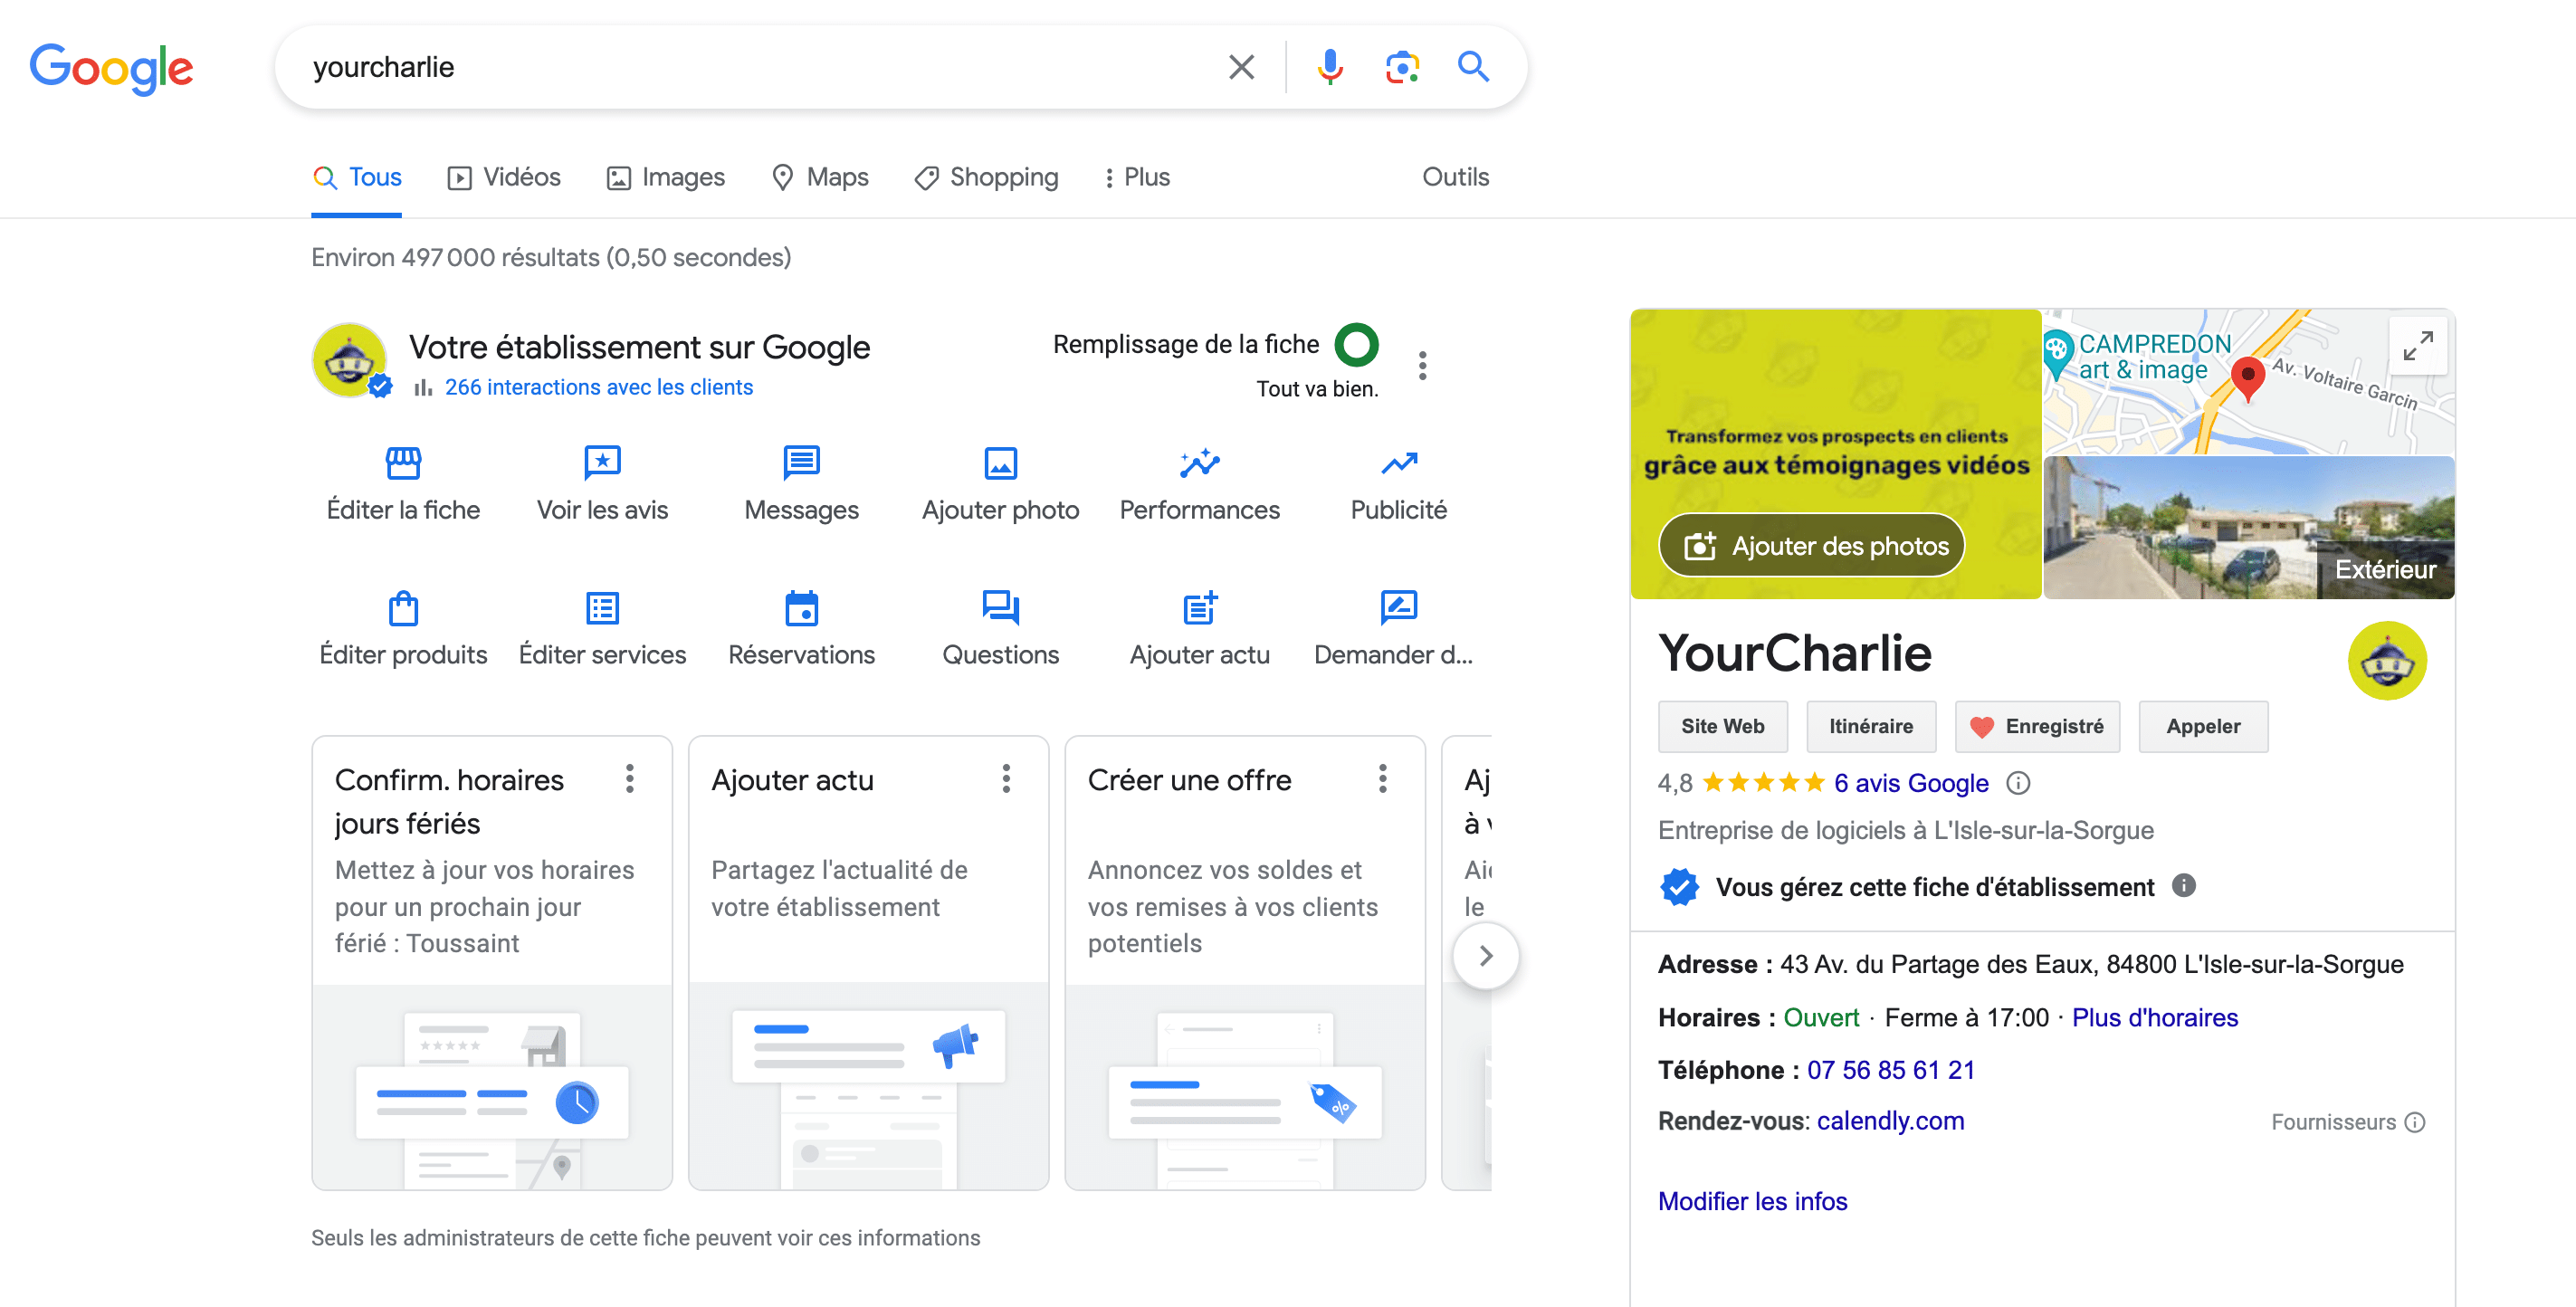Image resolution: width=2576 pixels, height=1307 pixels.
Task: Toggle the Enregistré saved heart button
Action: pos(2036,726)
